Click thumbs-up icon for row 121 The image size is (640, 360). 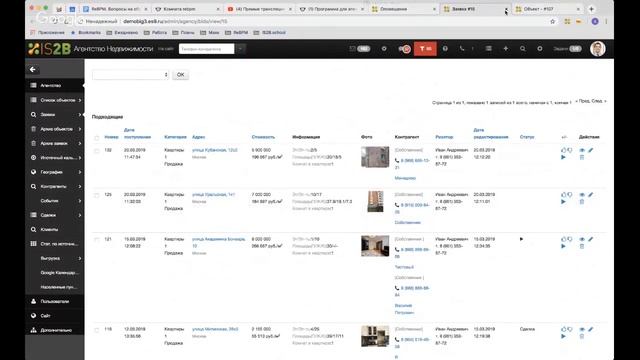[564, 239]
